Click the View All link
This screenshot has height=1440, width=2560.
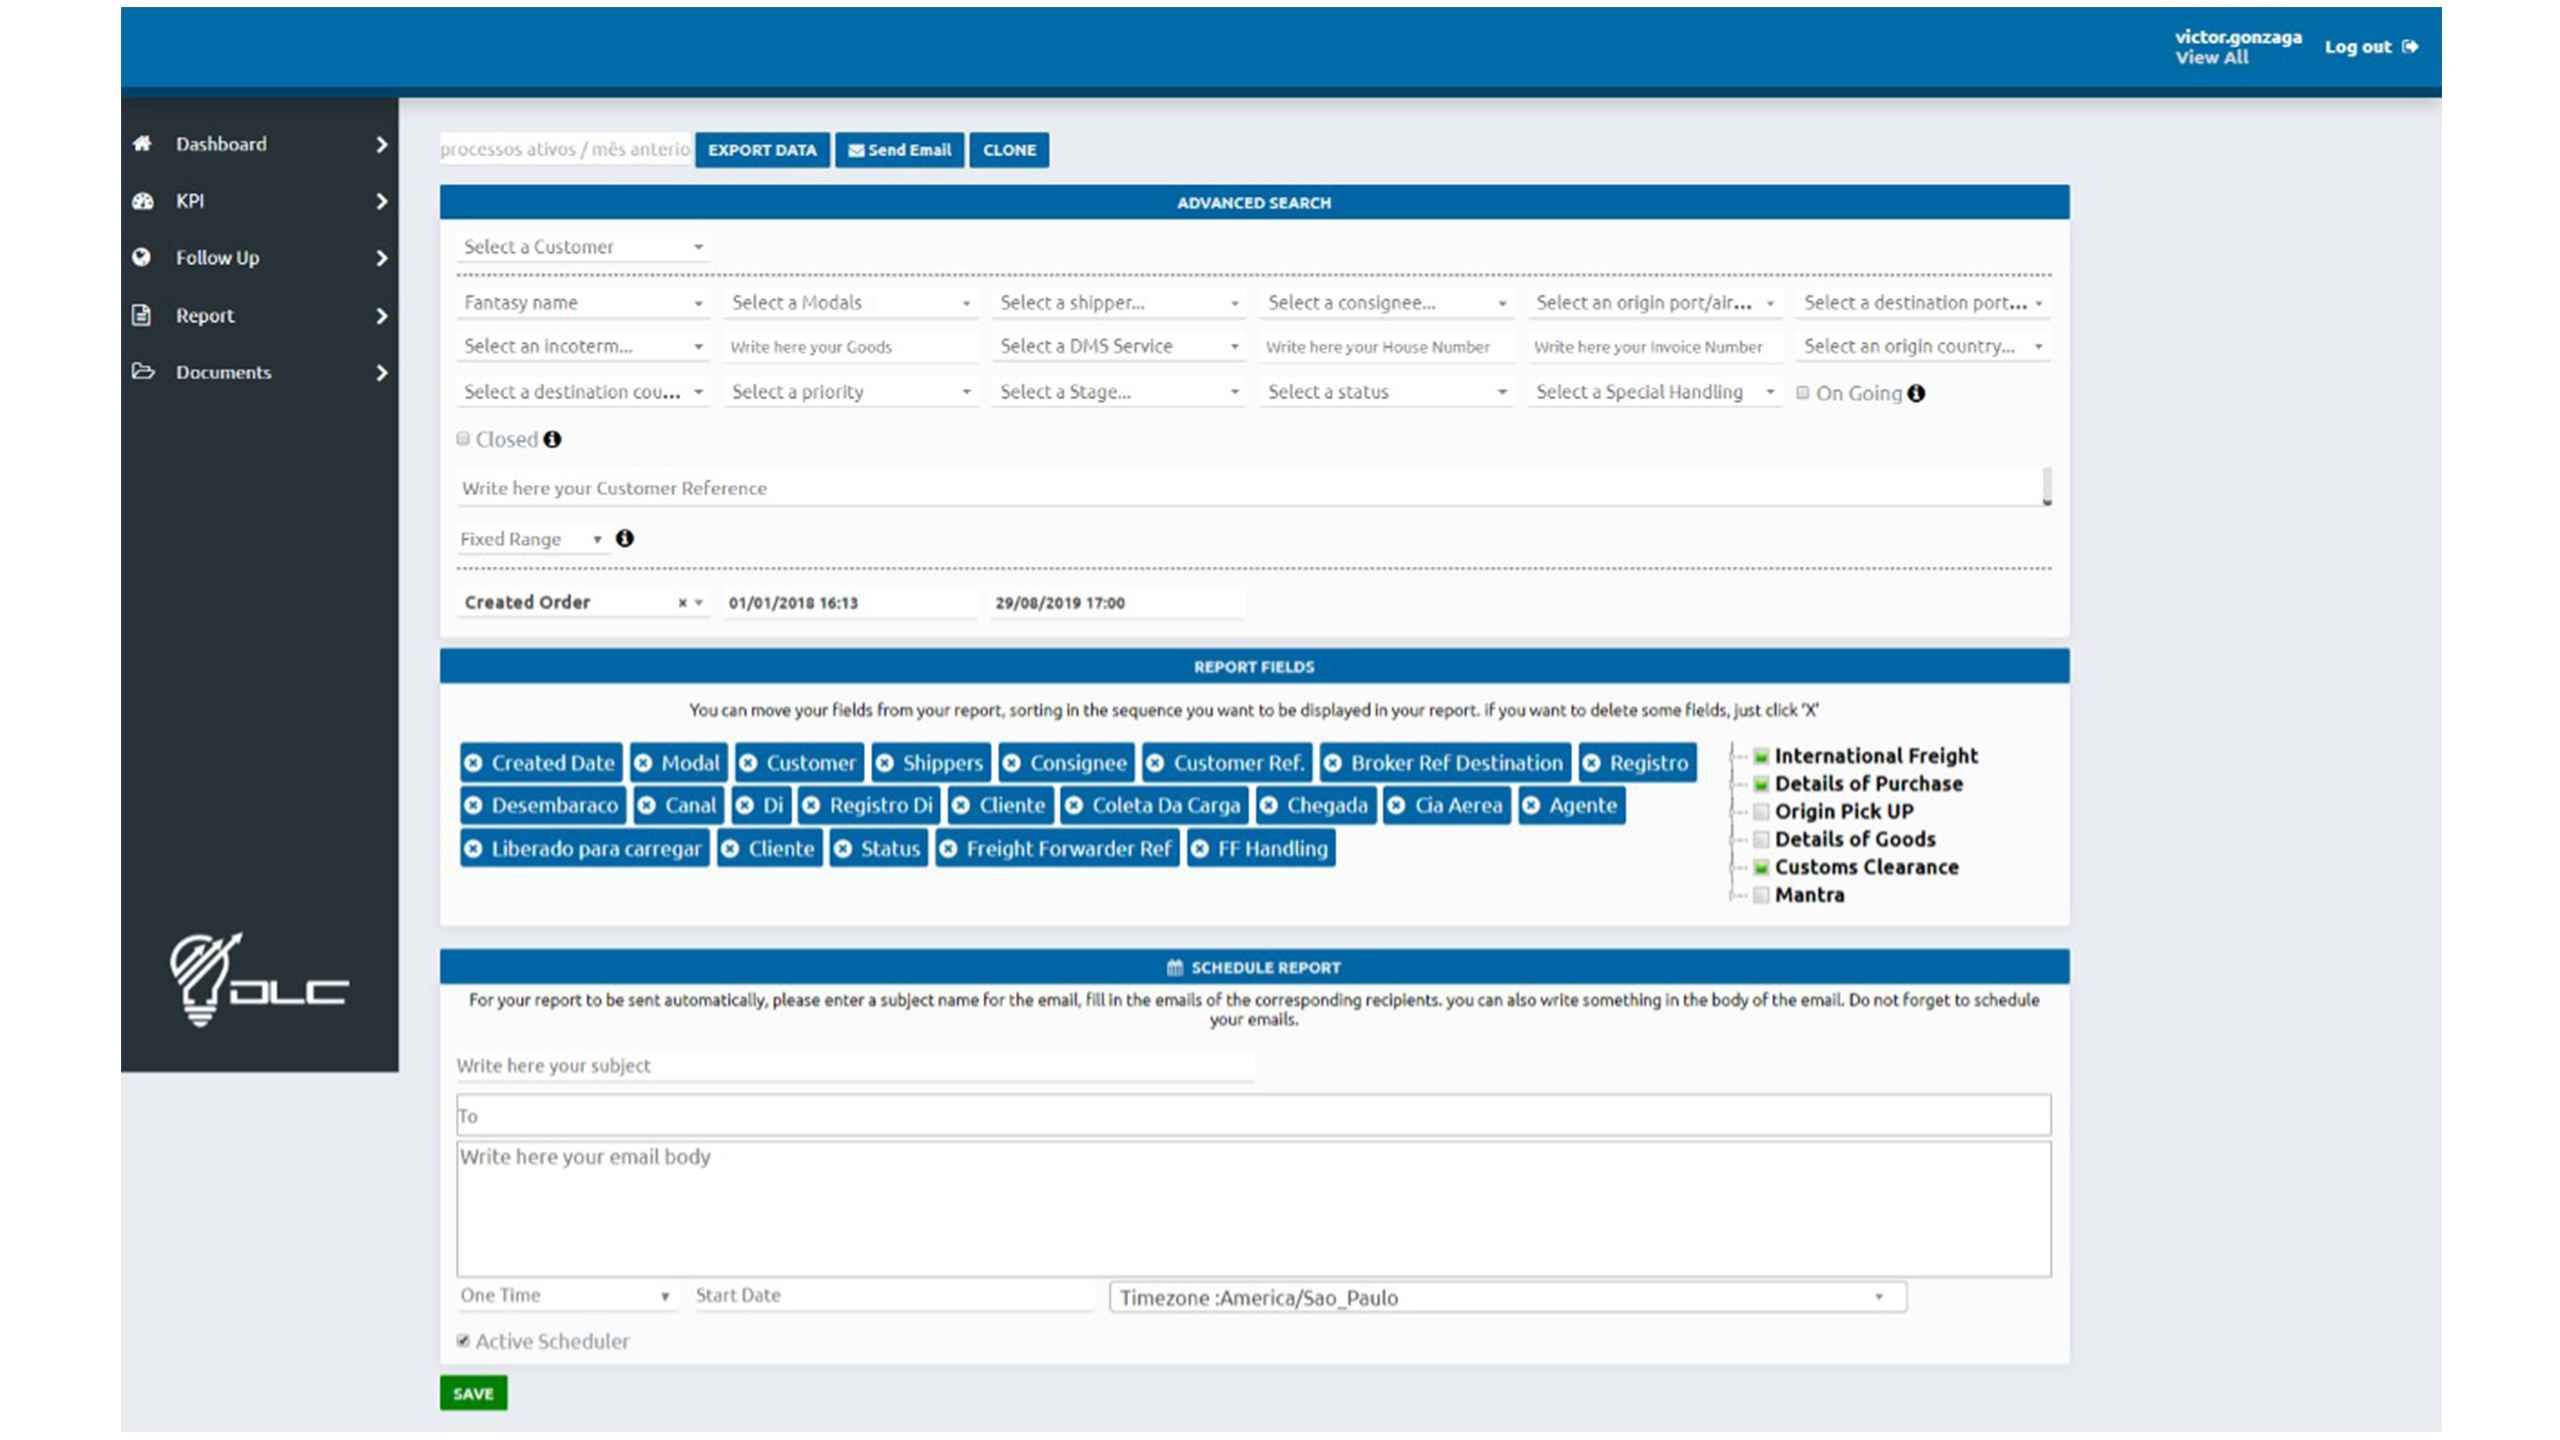[x=2211, y=58]
